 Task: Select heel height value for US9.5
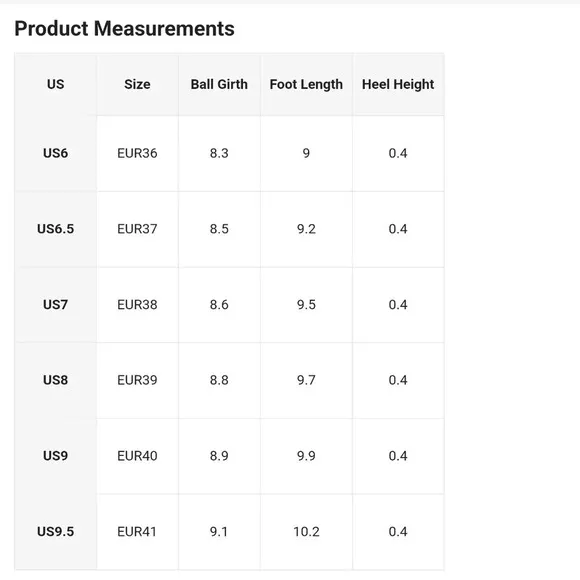(x=398, y=532)
